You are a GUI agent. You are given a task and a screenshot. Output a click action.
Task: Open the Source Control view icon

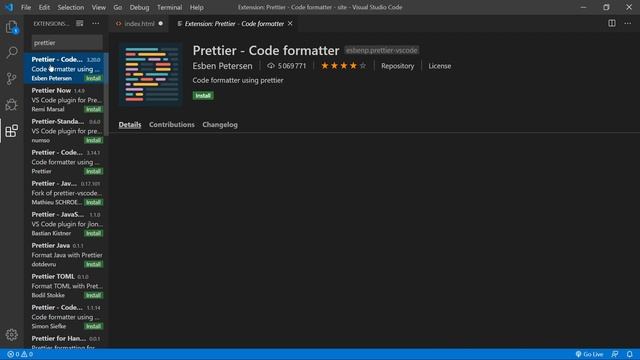click(11, 78)
